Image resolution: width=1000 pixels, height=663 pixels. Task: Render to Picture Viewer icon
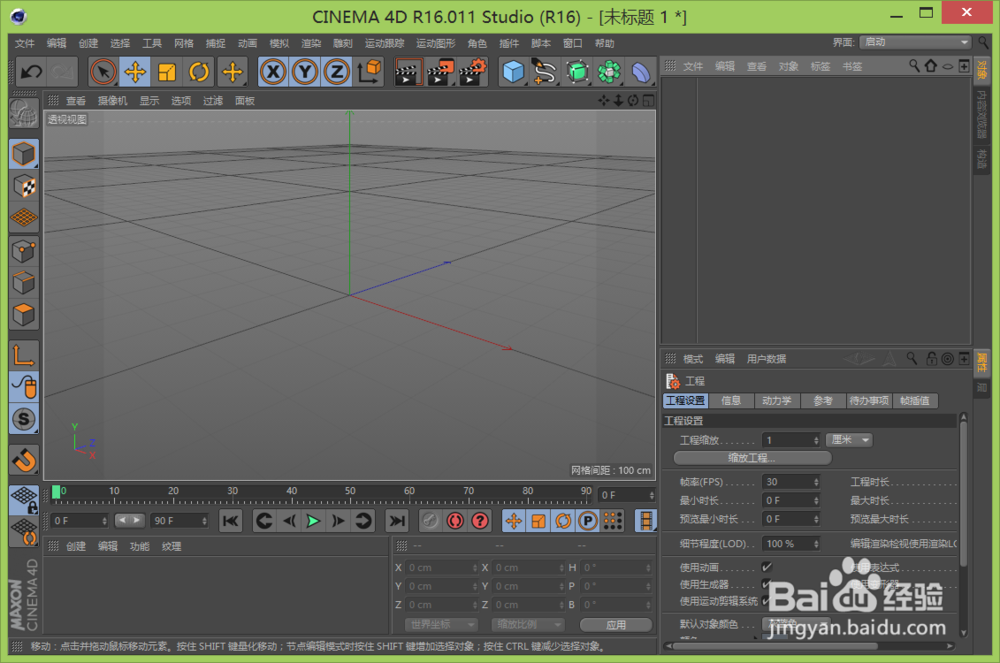pos(440,72)
